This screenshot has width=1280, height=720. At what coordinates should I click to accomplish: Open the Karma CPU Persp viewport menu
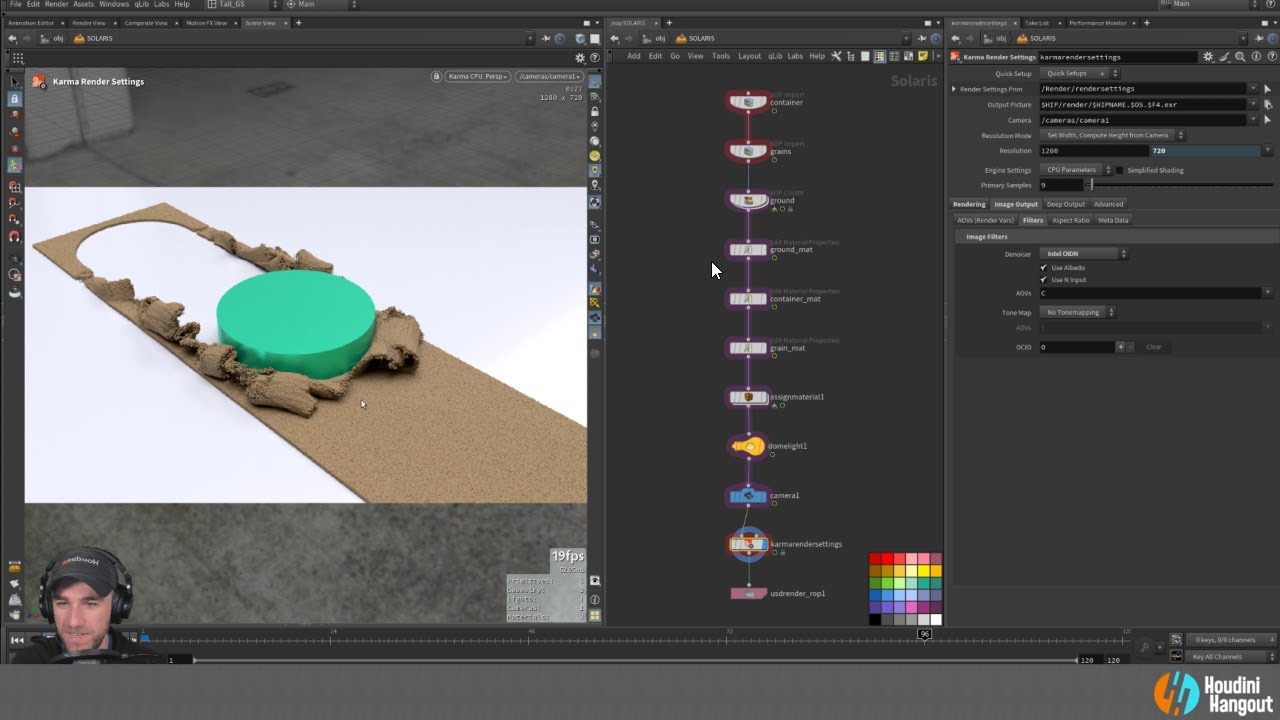click(478, 76)
